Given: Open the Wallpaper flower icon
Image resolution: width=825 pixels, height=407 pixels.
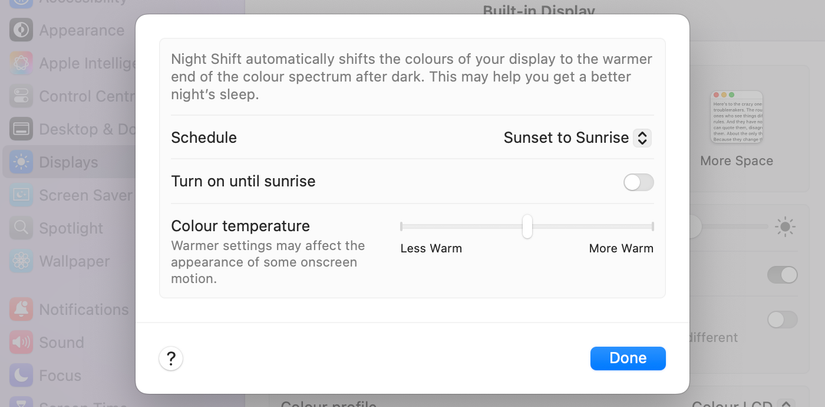Looking at the screenshot, I should click(x=21, y=261).
